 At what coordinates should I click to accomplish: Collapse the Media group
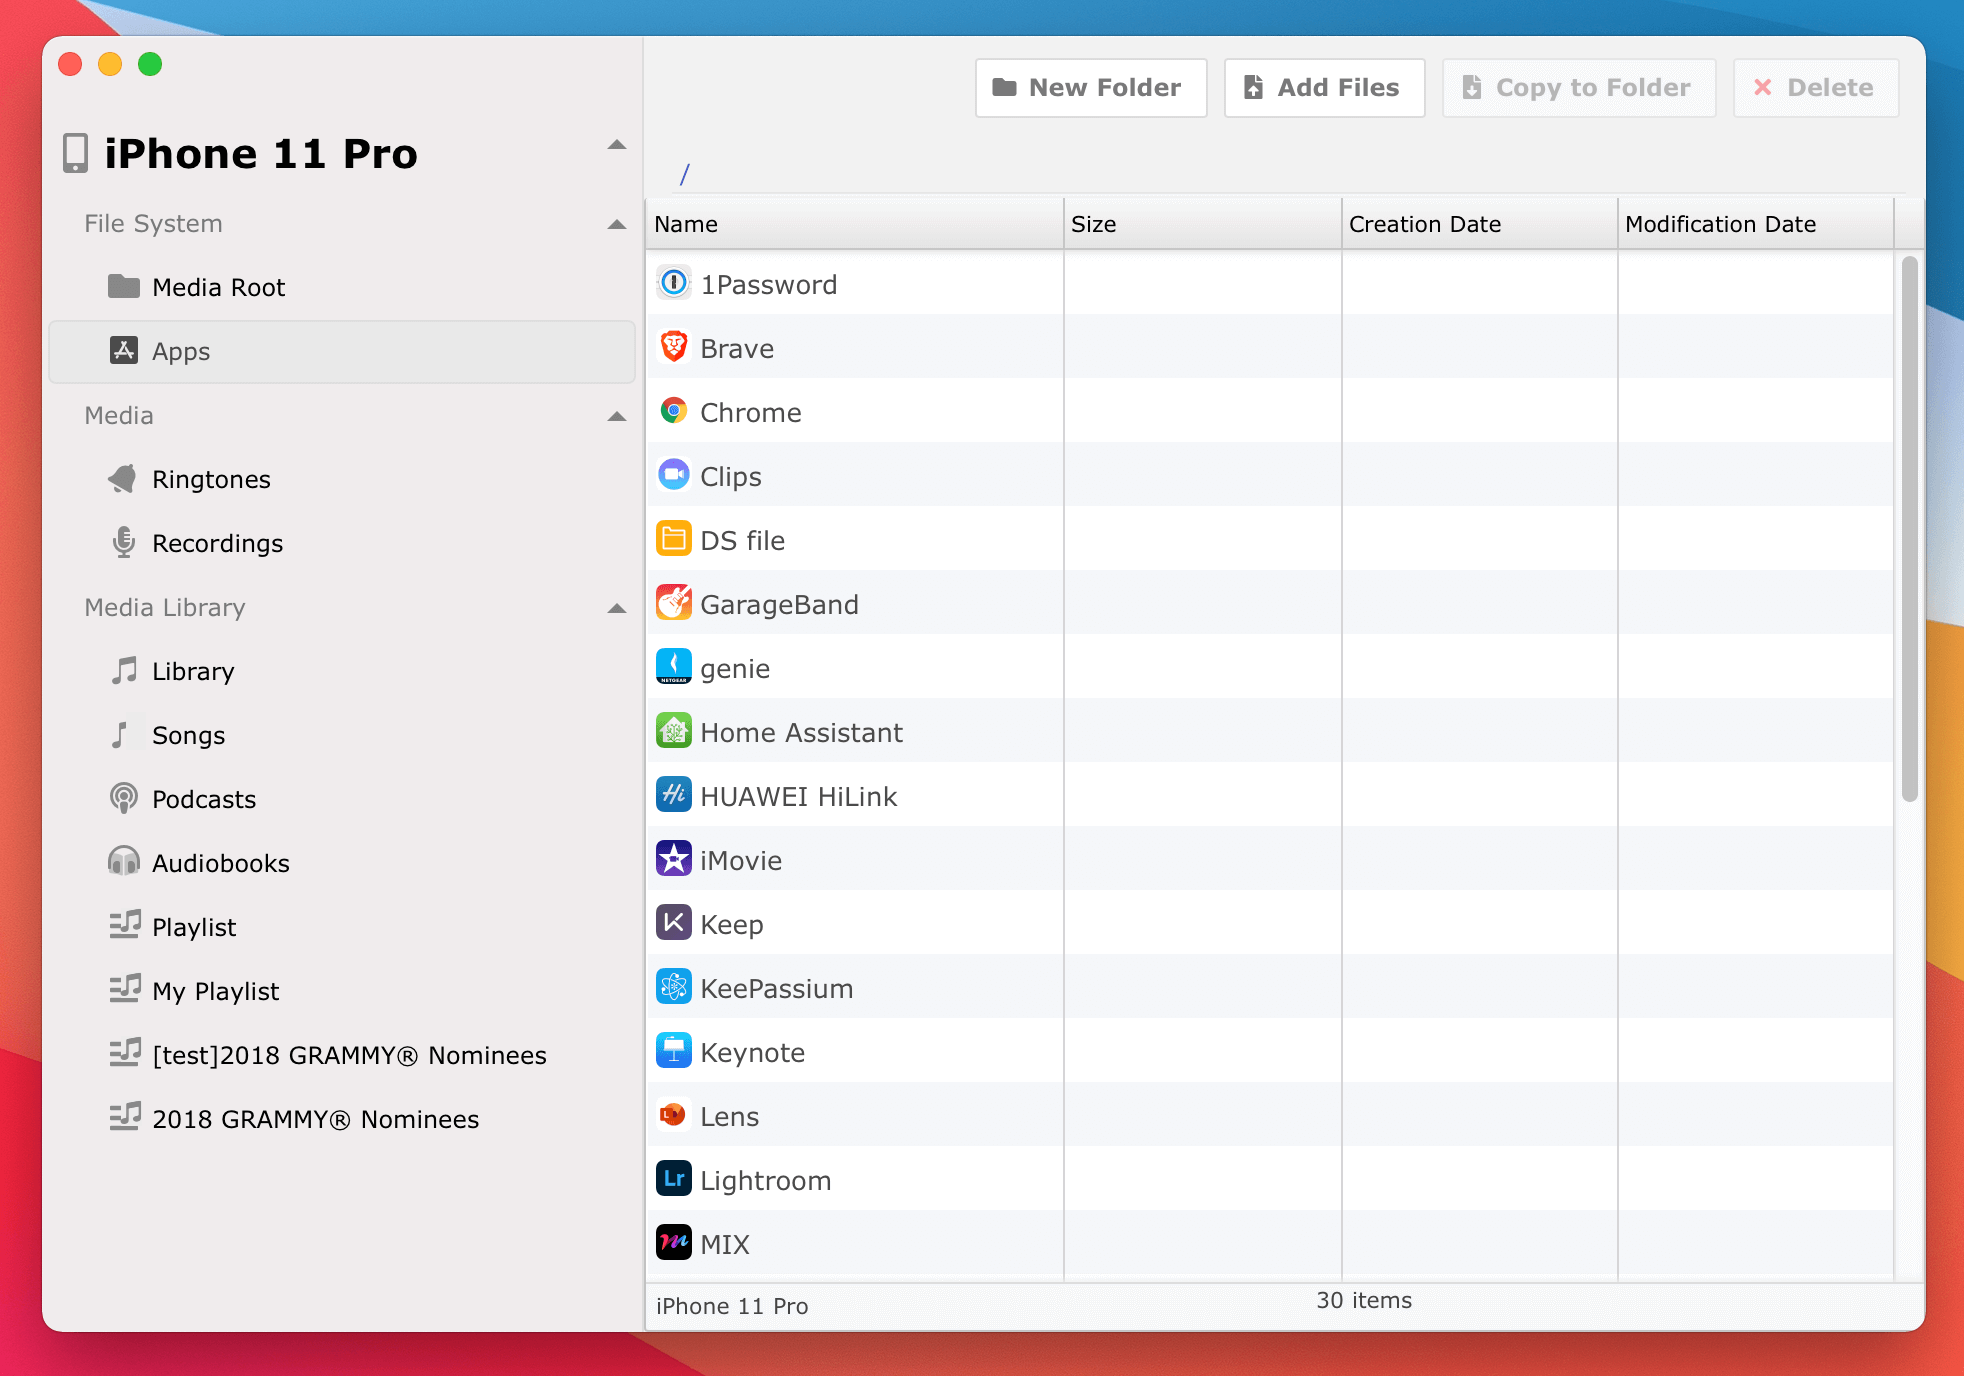(617, 416)
